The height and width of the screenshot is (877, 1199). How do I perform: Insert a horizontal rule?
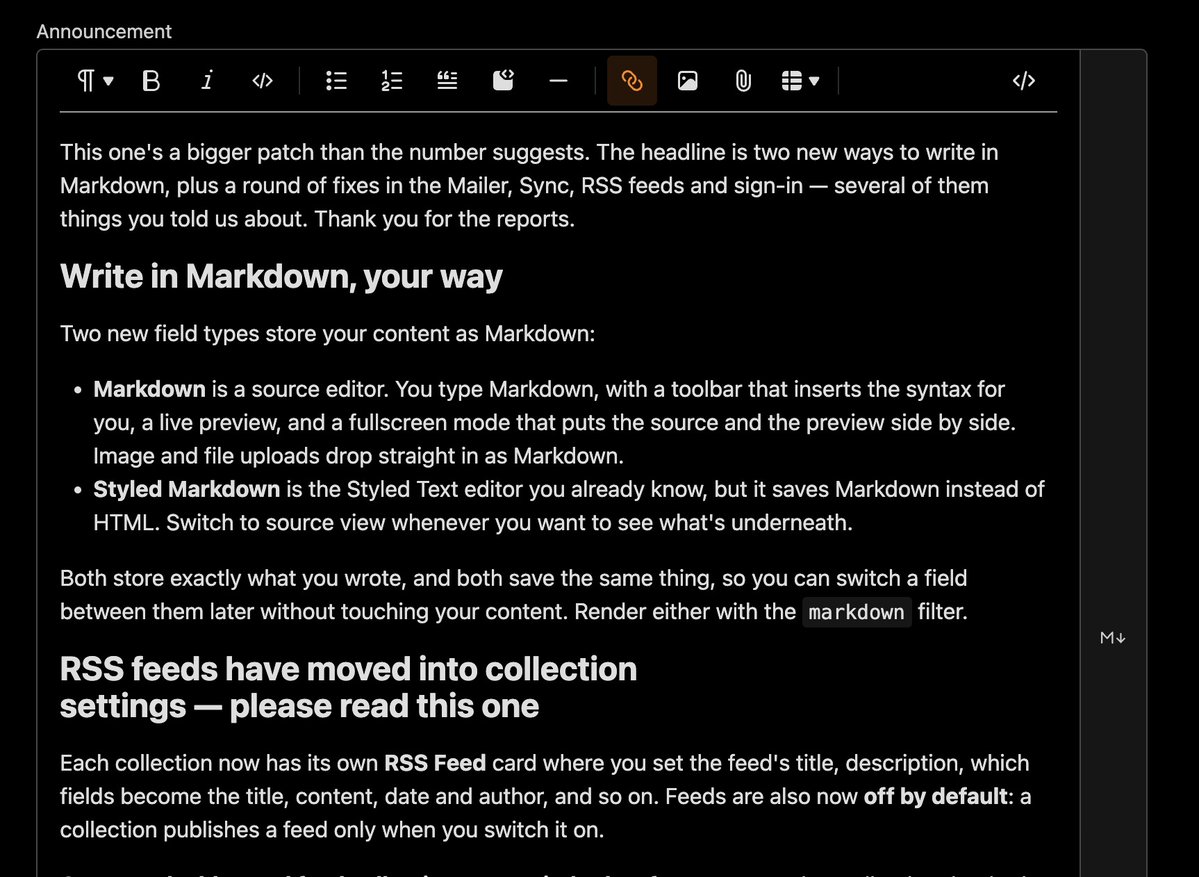[x=559, y=80]
